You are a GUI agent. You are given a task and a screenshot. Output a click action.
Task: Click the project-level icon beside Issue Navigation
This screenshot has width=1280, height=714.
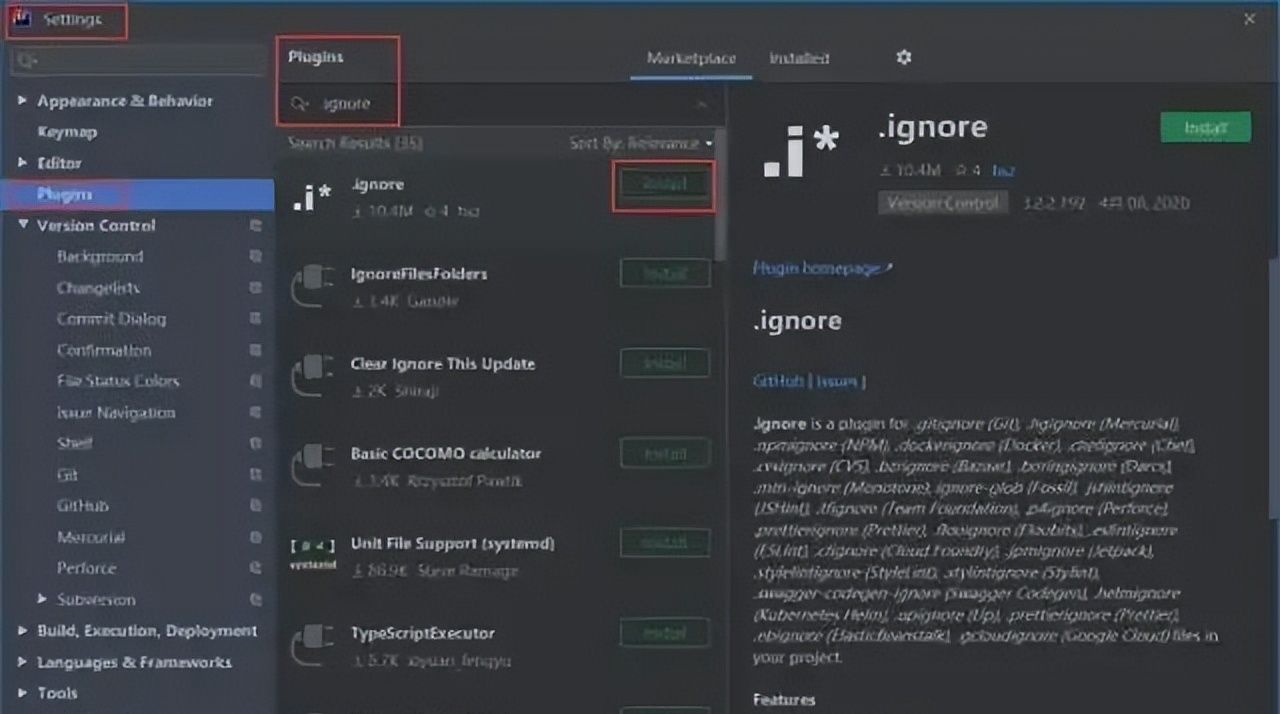pyautogui.click(x=256, y=413)
